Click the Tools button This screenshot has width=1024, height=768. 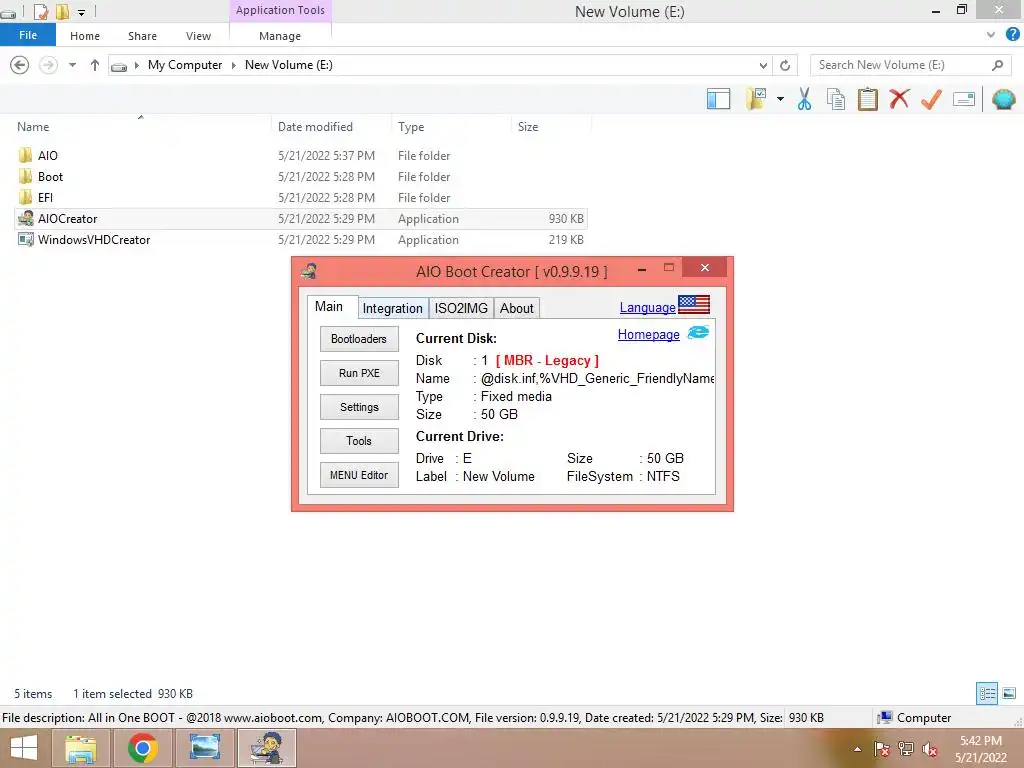tap(359, 441)
